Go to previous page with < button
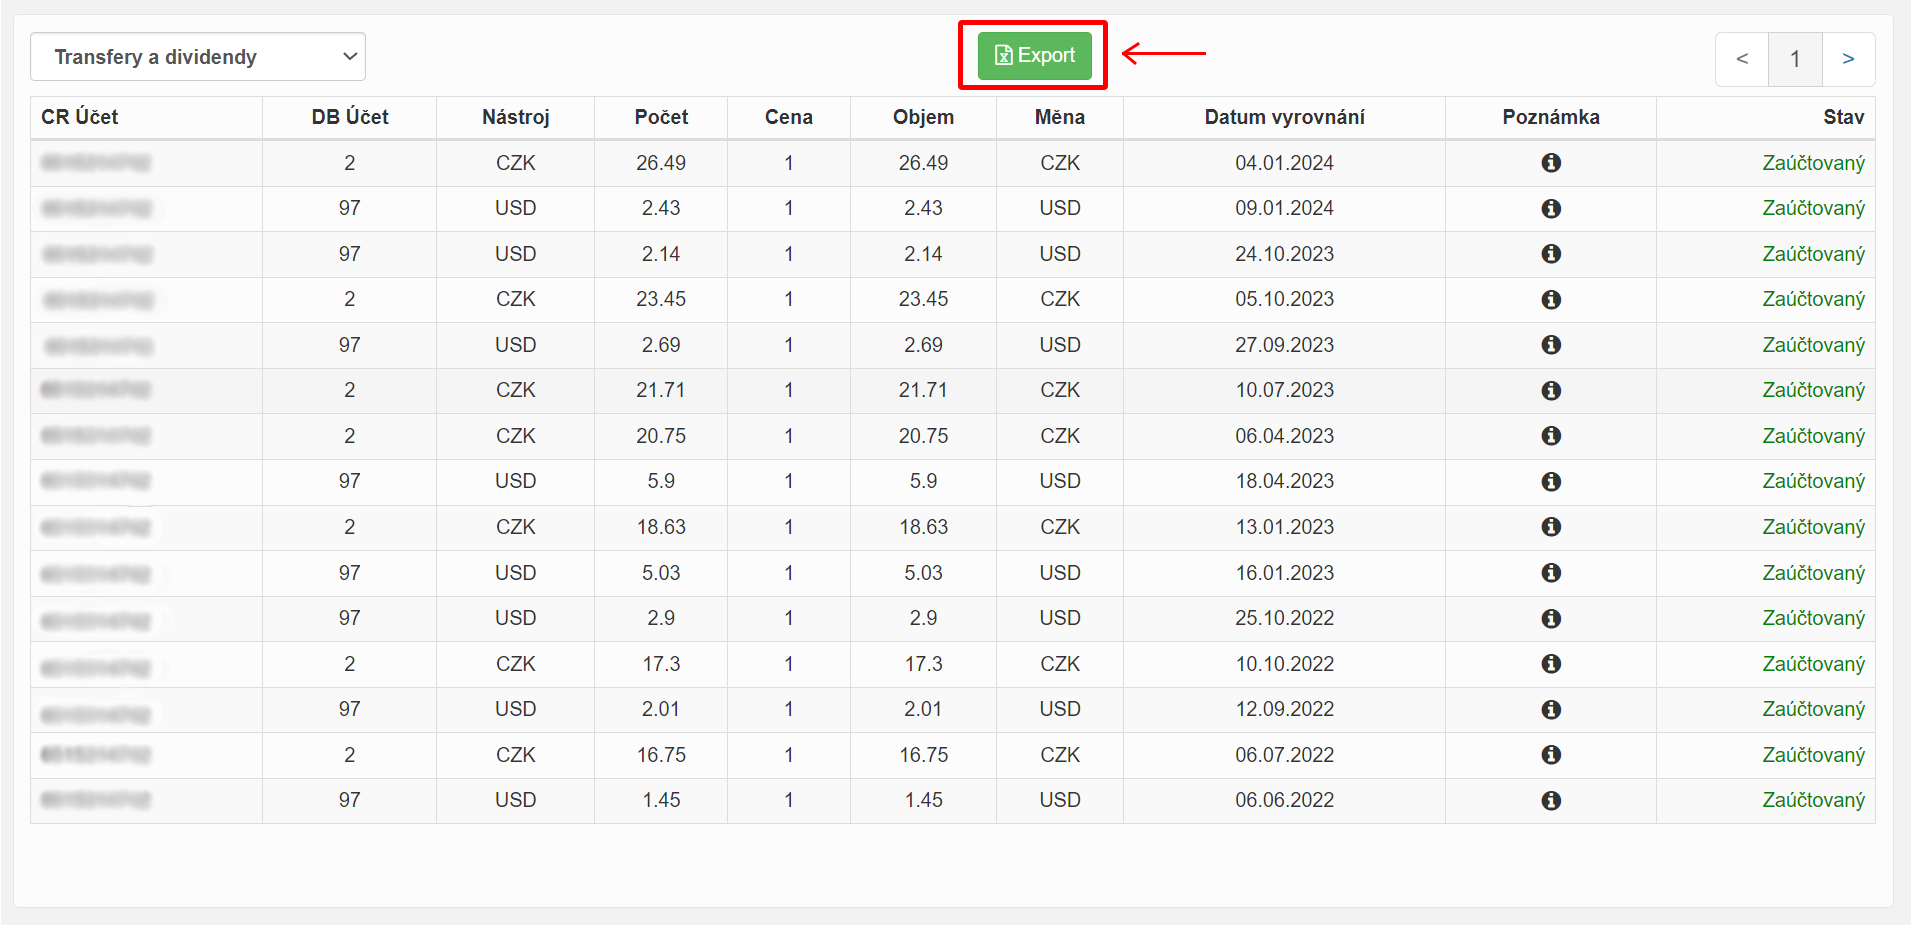1911x925 pixels. pyautogui.click(x=1742, y=59)
